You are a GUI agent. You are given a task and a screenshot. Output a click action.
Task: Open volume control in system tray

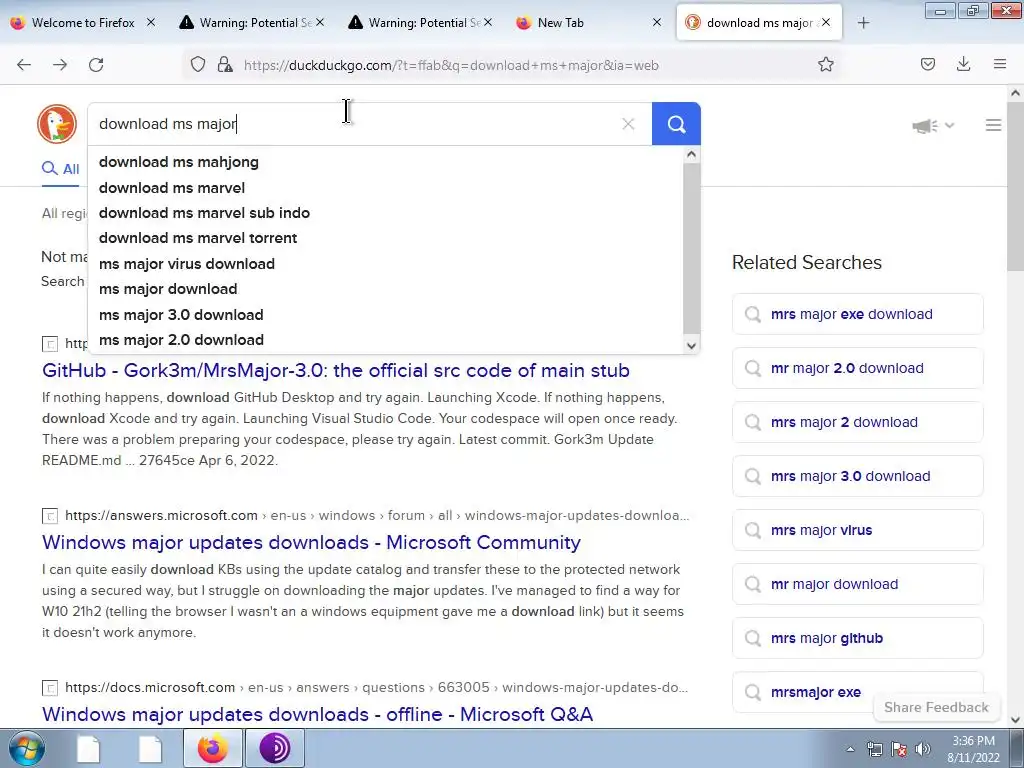923,749
